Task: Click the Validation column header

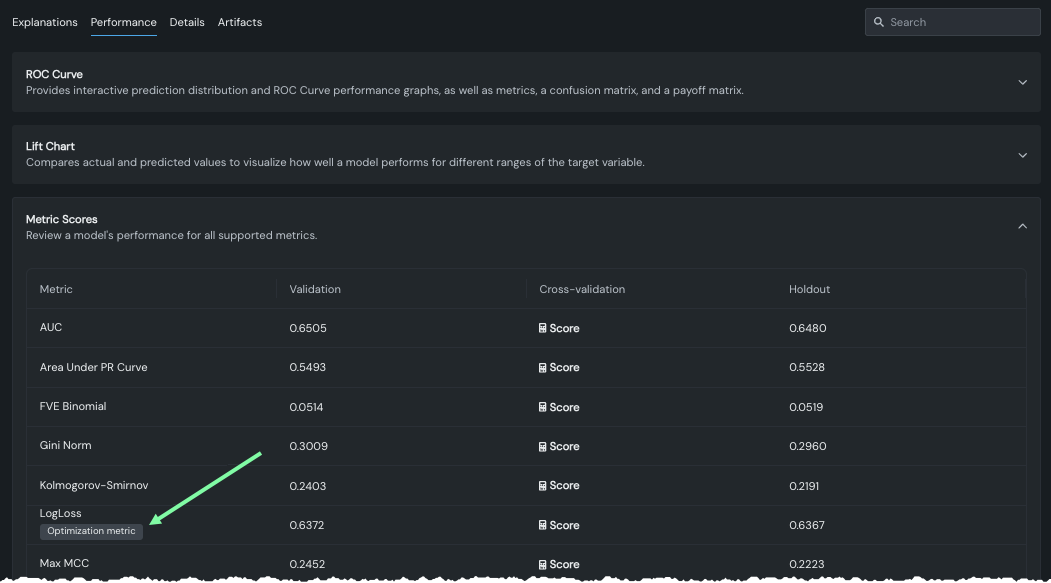Action: coord(315,289)
